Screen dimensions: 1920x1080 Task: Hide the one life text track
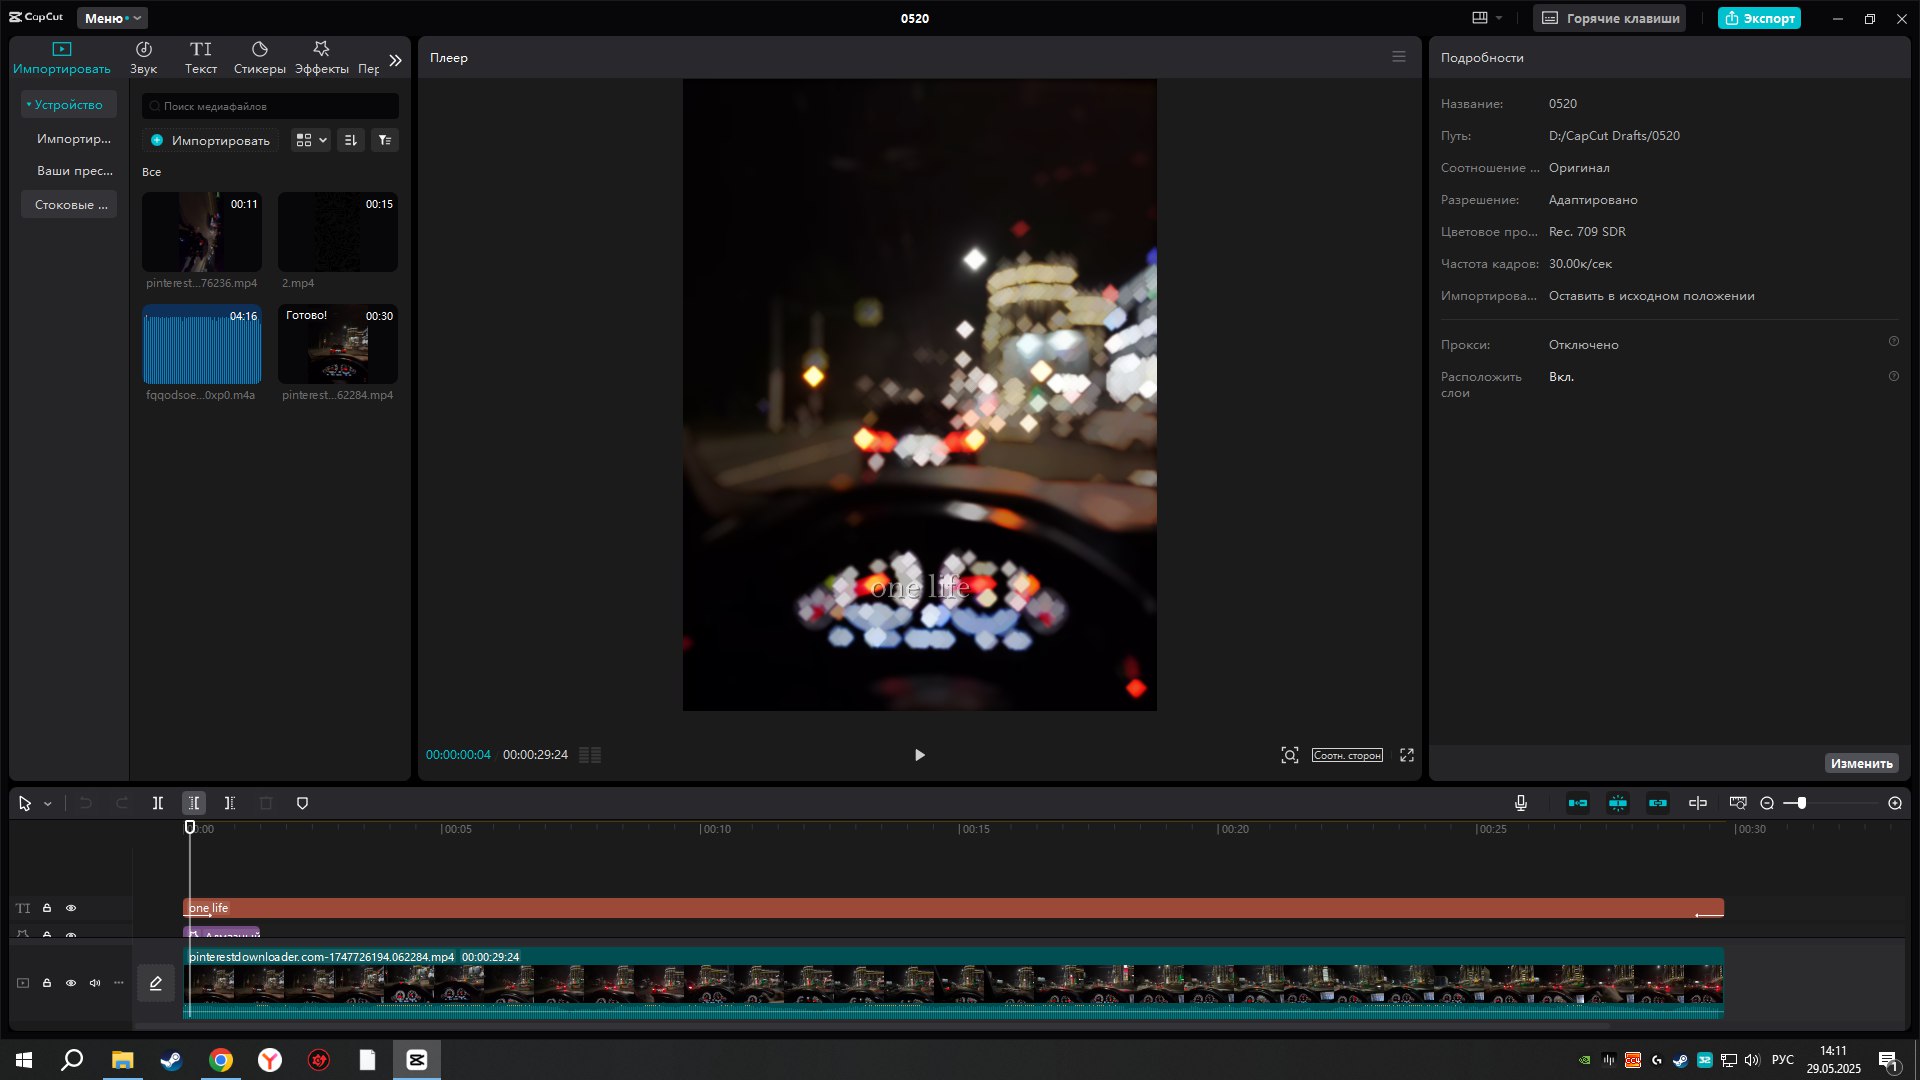pyautogui.click(x=71, y=908)
